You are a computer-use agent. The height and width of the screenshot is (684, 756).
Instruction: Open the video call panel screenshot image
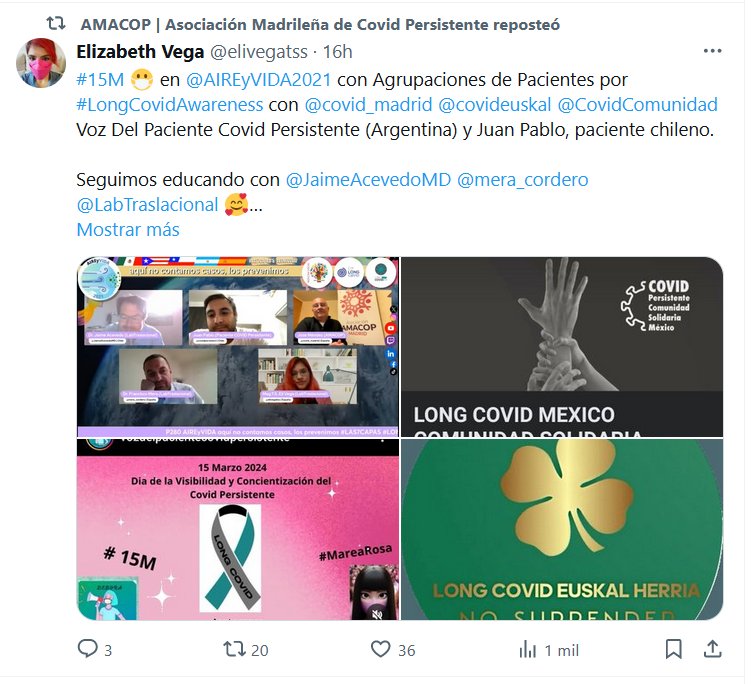tap(238, 347)
